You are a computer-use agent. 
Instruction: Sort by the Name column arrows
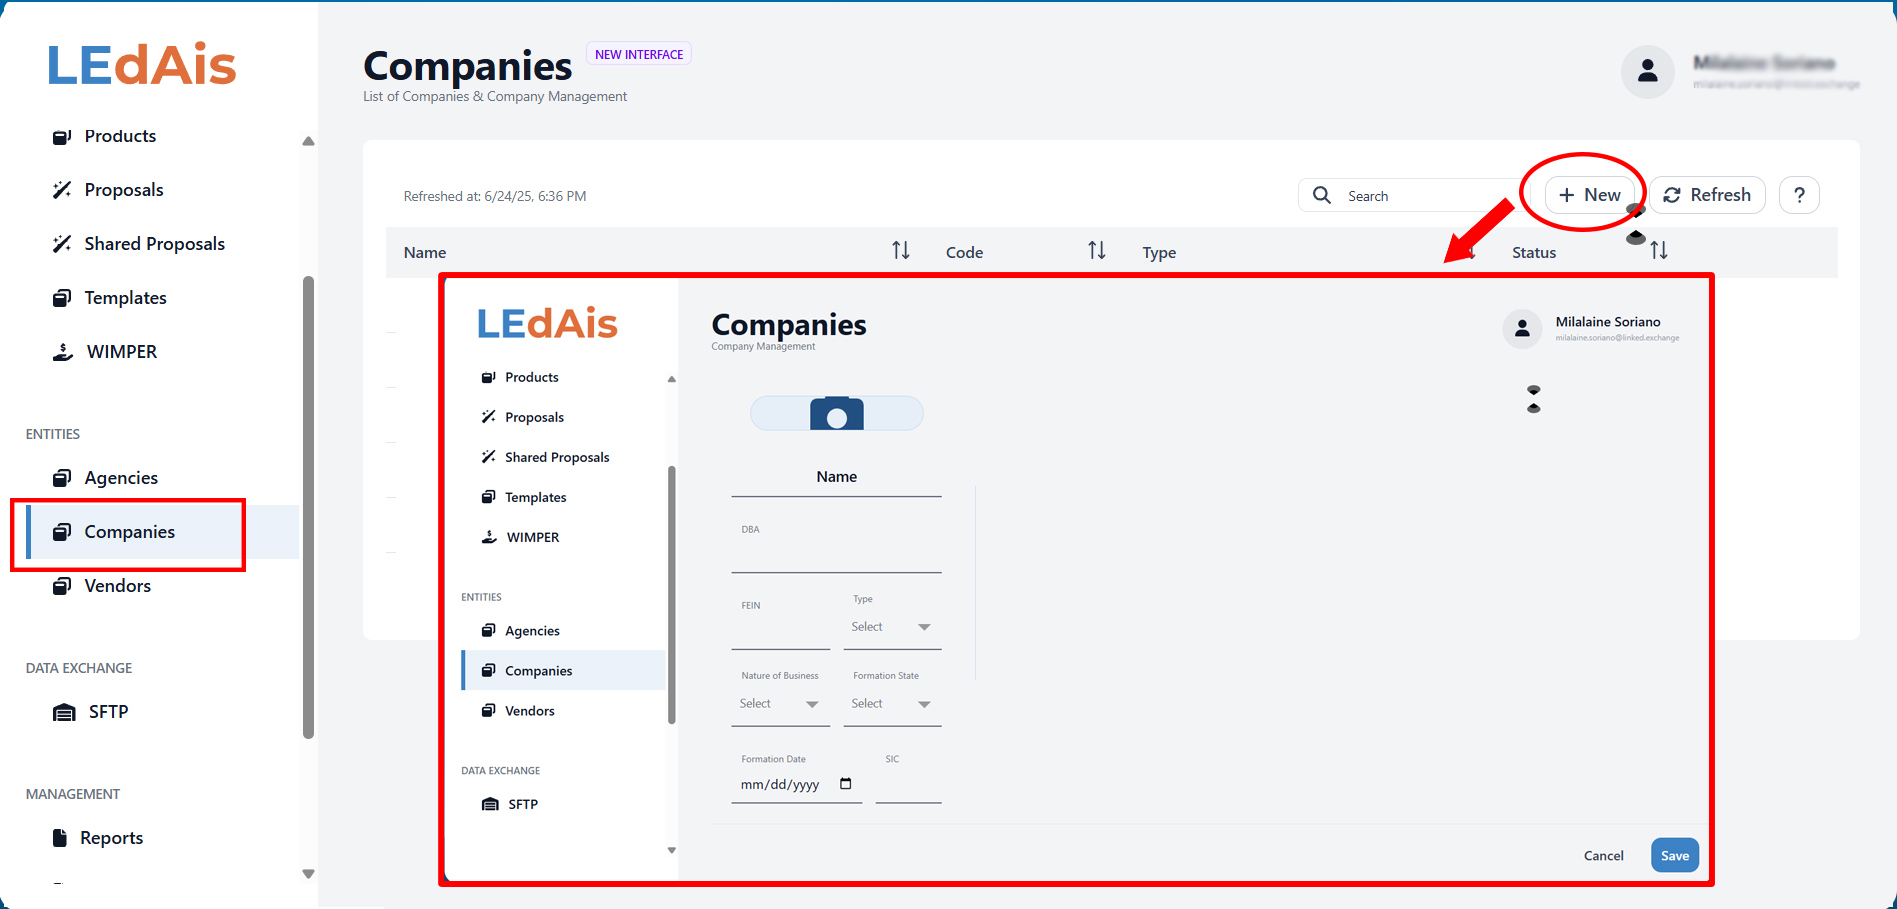[901, 250]
